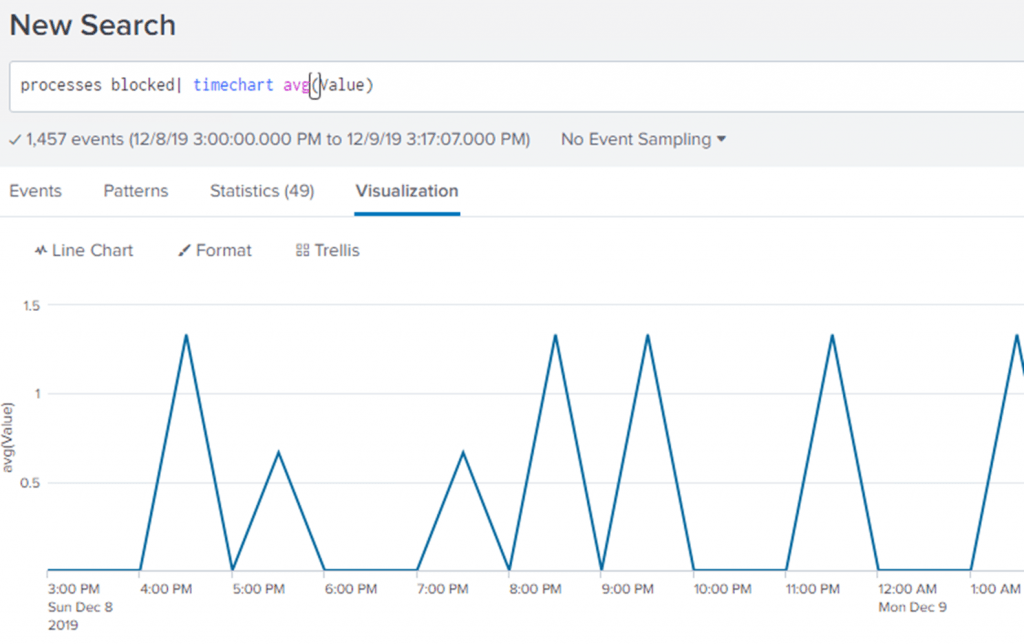Click the avg(Value) y-axis label

click(x=9, y=437)
